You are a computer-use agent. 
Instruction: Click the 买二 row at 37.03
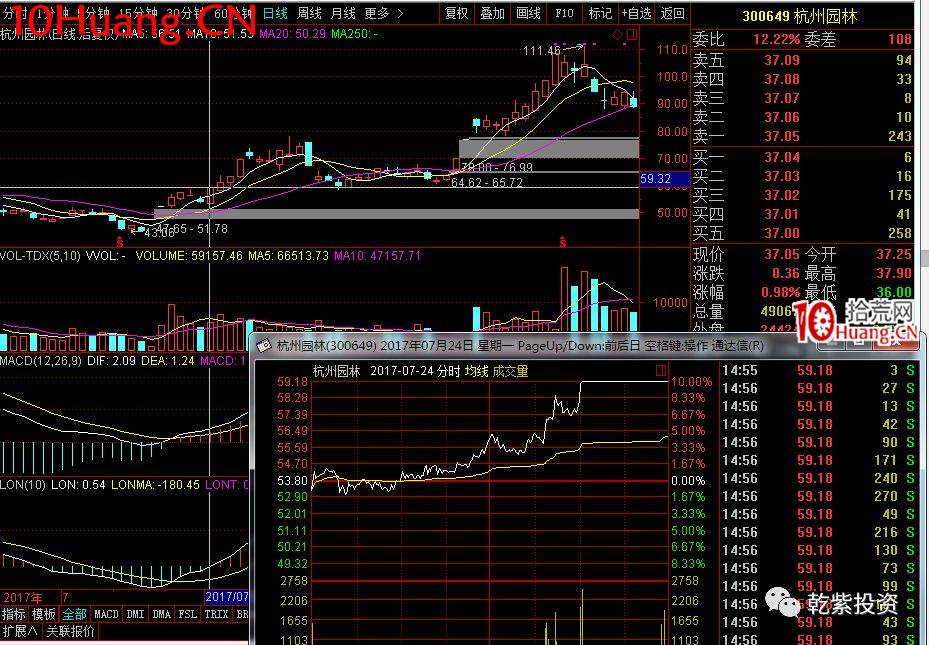click(x=802, y=176)
